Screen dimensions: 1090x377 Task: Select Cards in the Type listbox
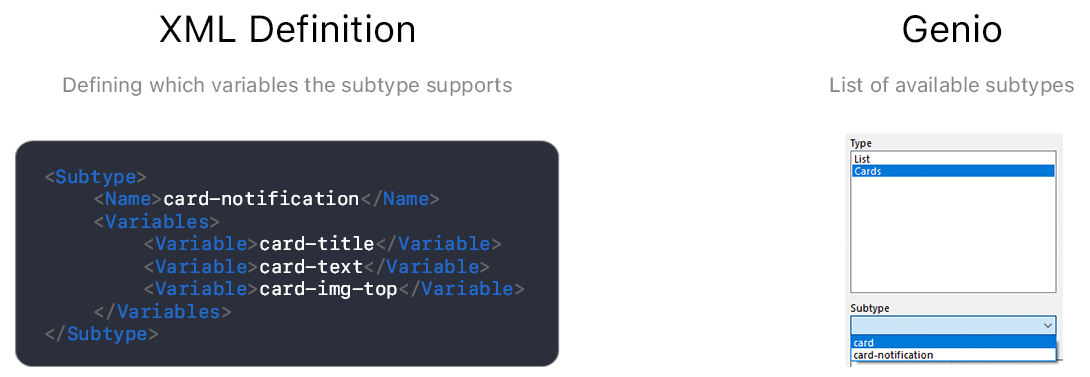[952, 171]
